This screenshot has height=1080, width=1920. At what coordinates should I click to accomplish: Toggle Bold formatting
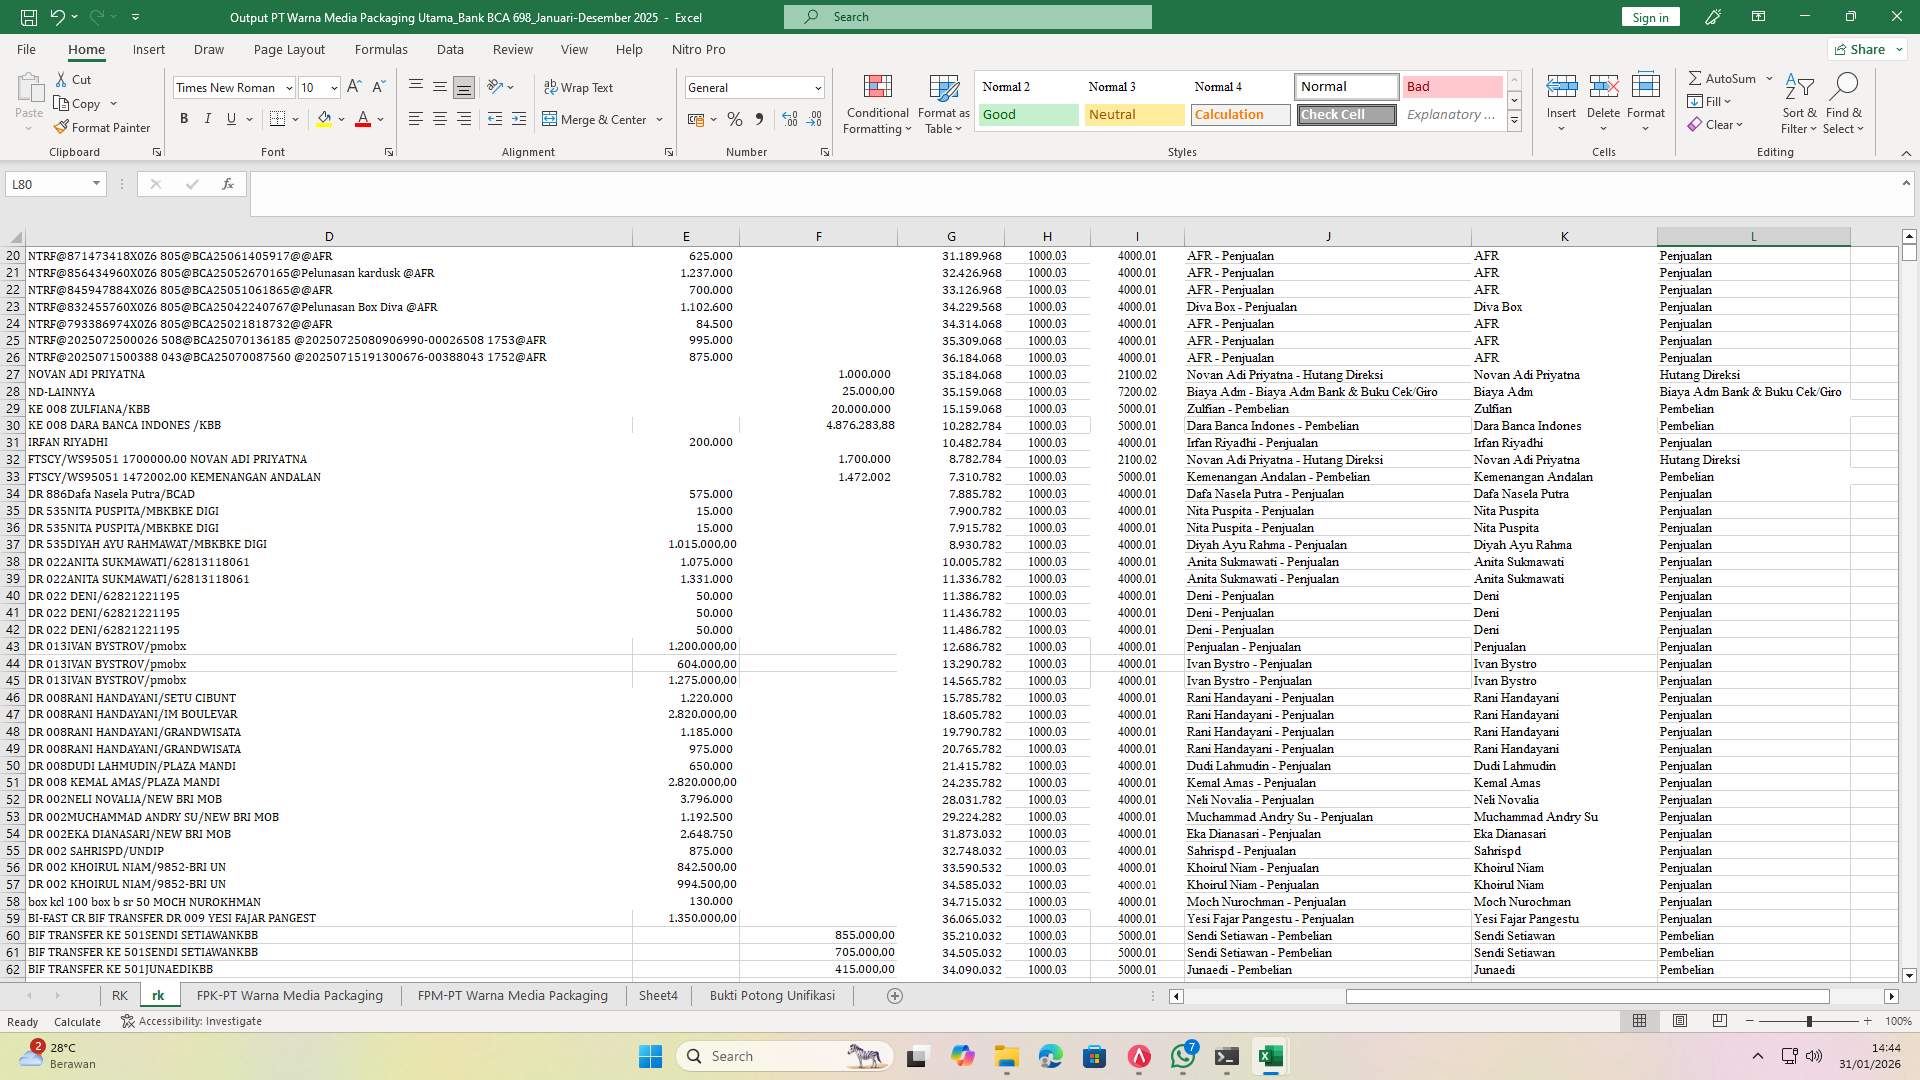pos(184,119)
